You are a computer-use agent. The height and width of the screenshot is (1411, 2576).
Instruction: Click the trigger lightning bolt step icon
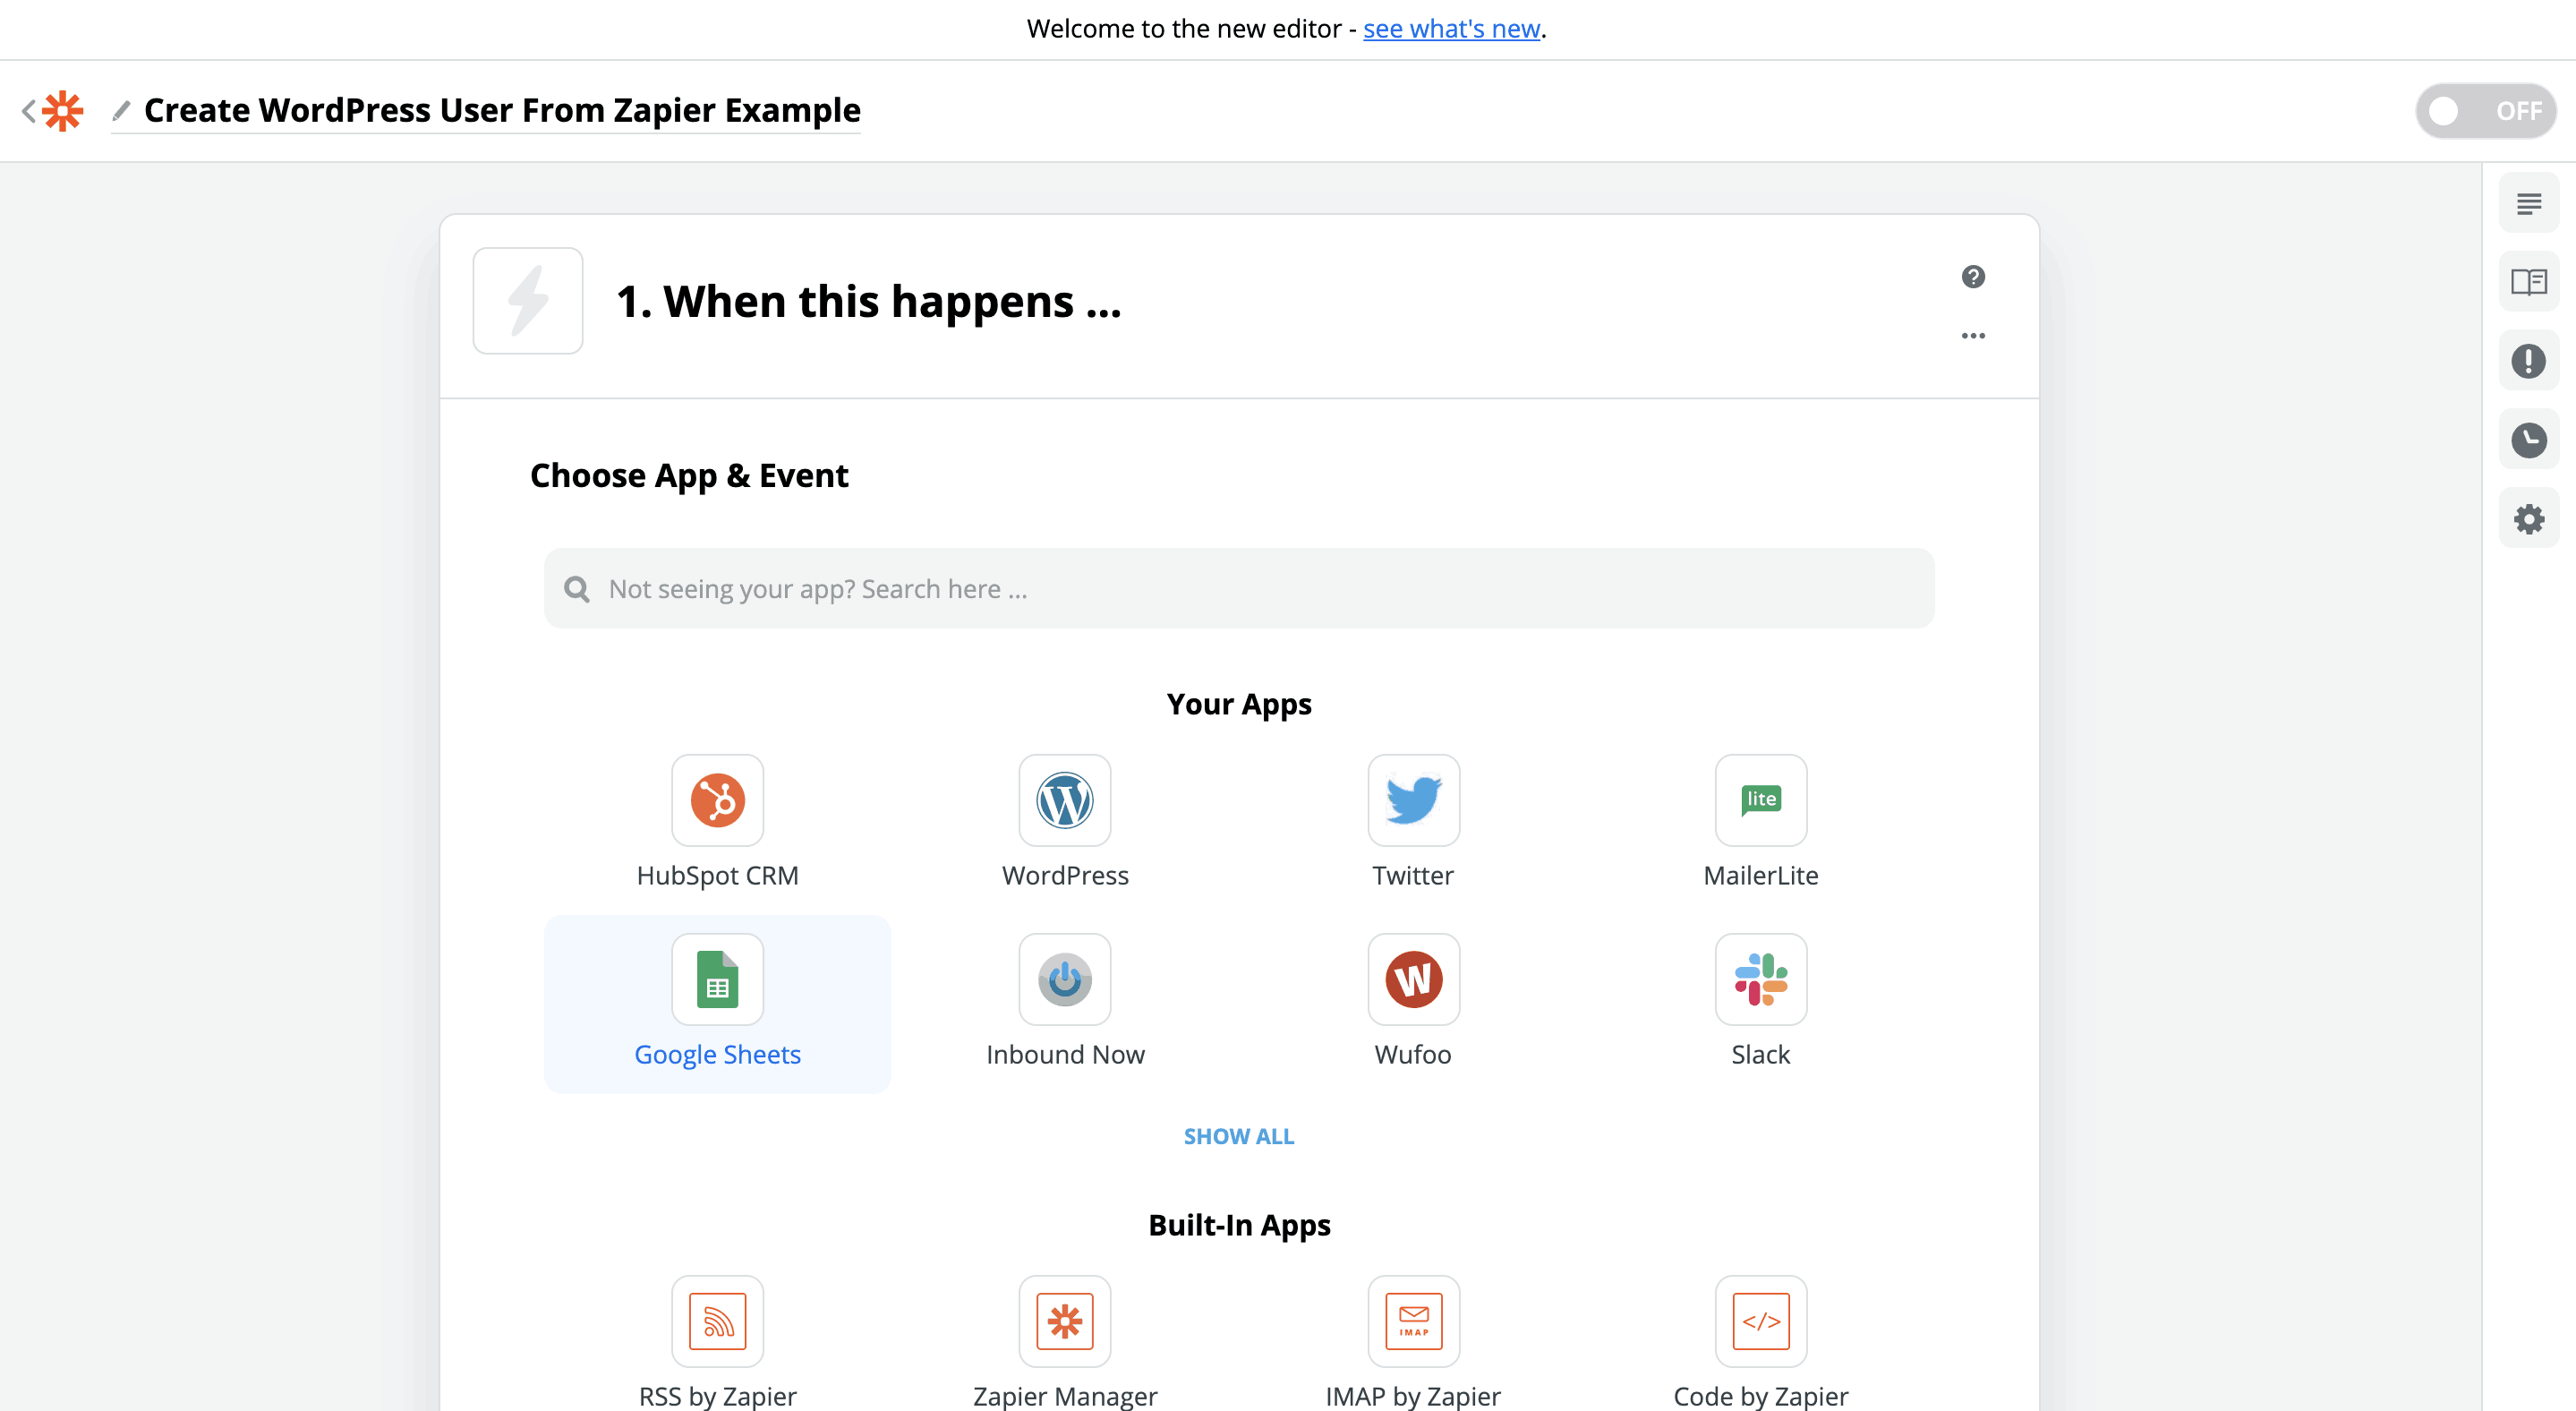coord(527,300)
